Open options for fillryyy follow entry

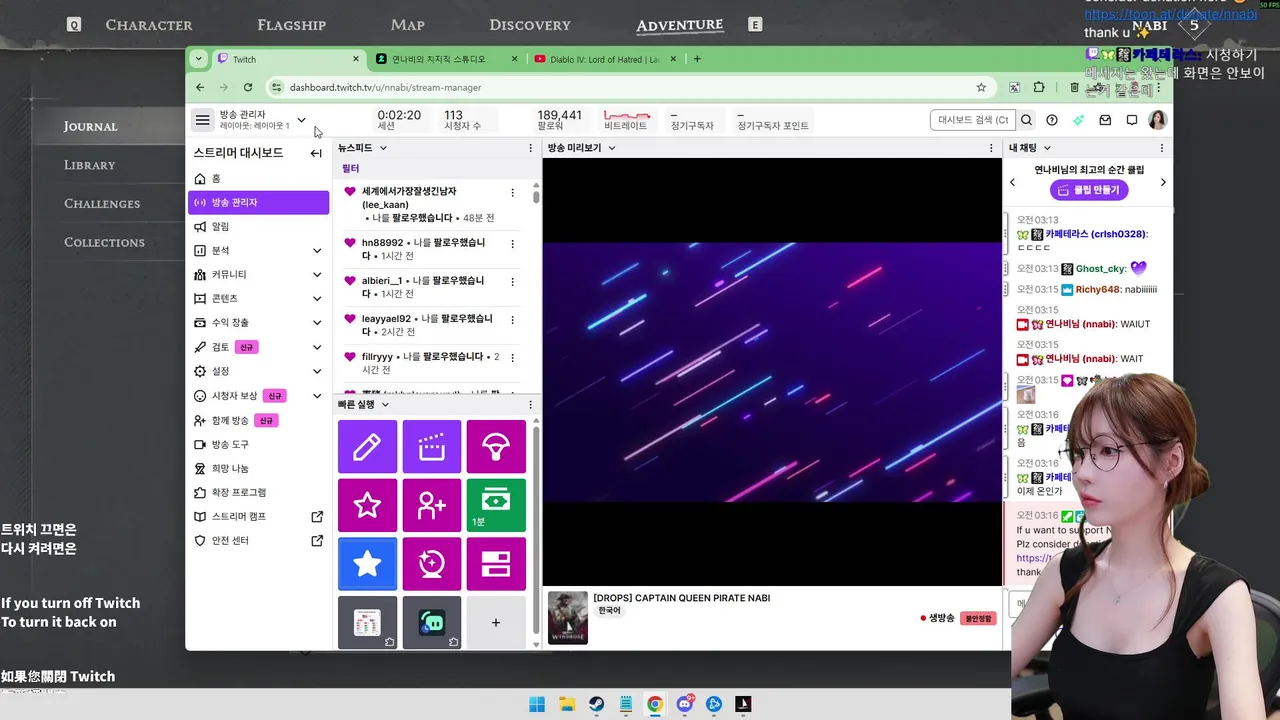512,357
